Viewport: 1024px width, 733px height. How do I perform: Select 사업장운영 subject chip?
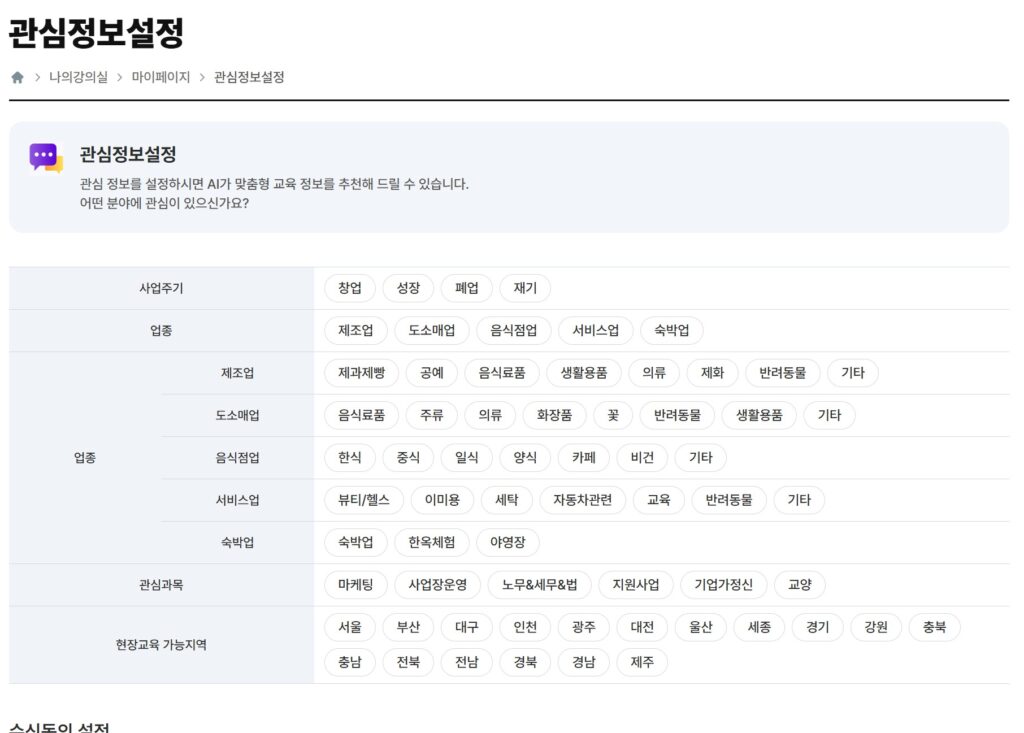pyautogui.click(x=438, y=585)
